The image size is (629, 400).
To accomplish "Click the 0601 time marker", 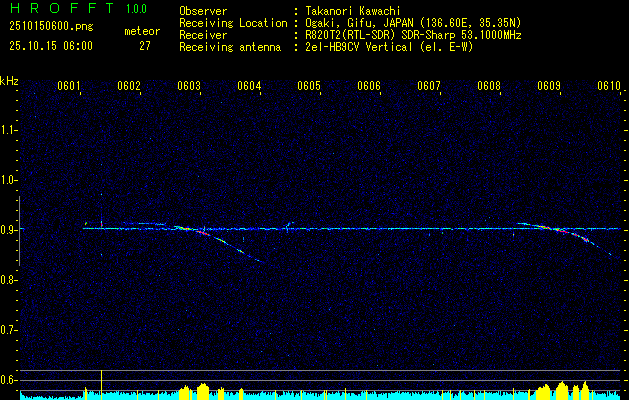I will tap(69, 87).
